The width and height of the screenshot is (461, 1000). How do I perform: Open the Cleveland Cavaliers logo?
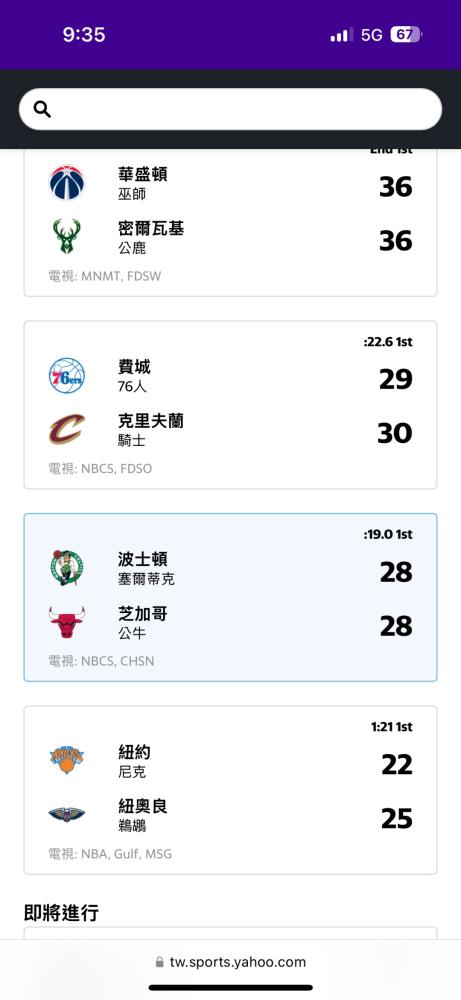click(x=67, y=429)
